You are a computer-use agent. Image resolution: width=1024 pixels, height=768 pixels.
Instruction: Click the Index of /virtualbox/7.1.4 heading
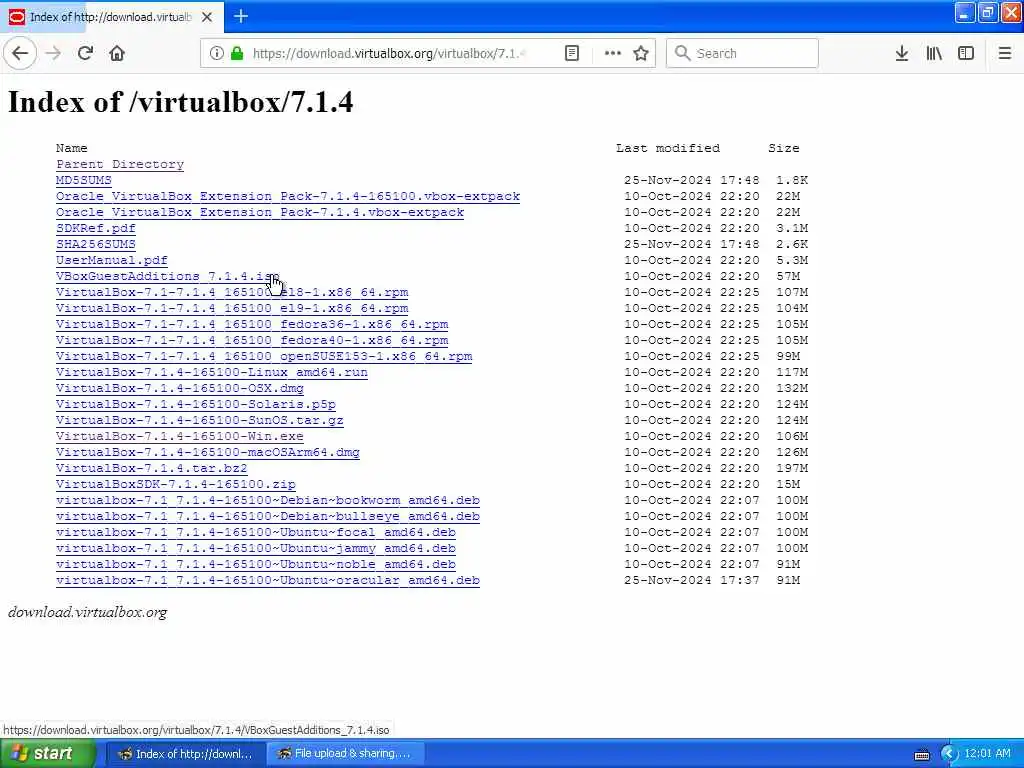coord(180,102)
